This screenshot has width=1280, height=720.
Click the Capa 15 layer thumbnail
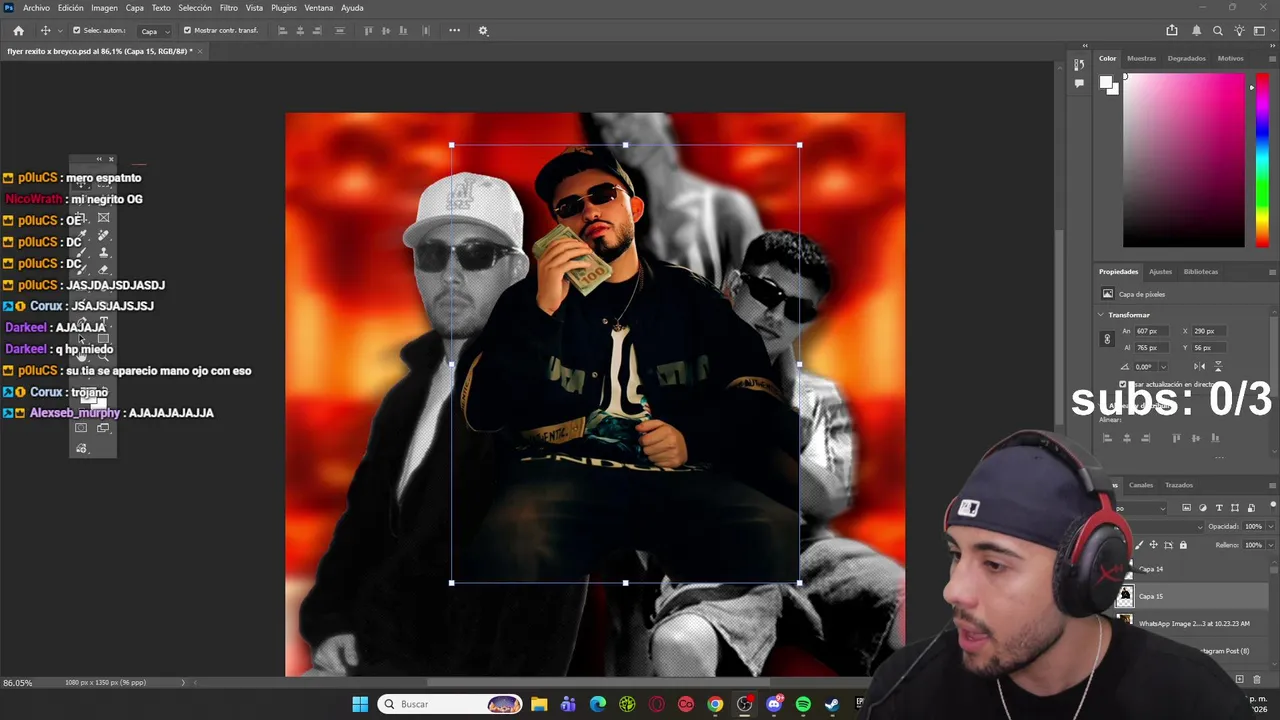[1125, 596]
